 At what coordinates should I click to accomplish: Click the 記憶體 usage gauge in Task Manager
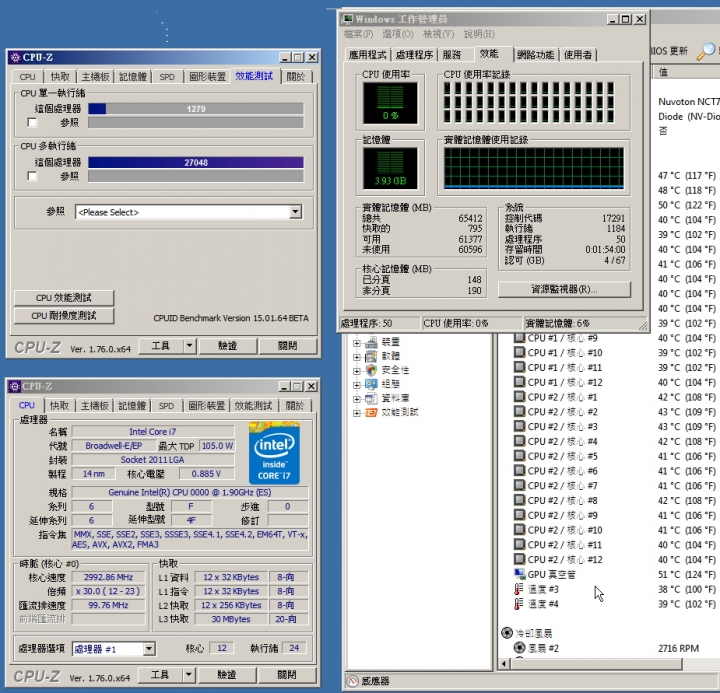(x=390, y=168)
